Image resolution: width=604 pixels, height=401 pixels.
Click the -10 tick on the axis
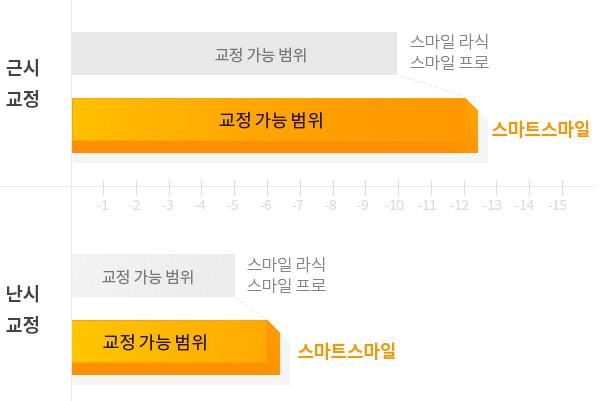click(394, 205)
